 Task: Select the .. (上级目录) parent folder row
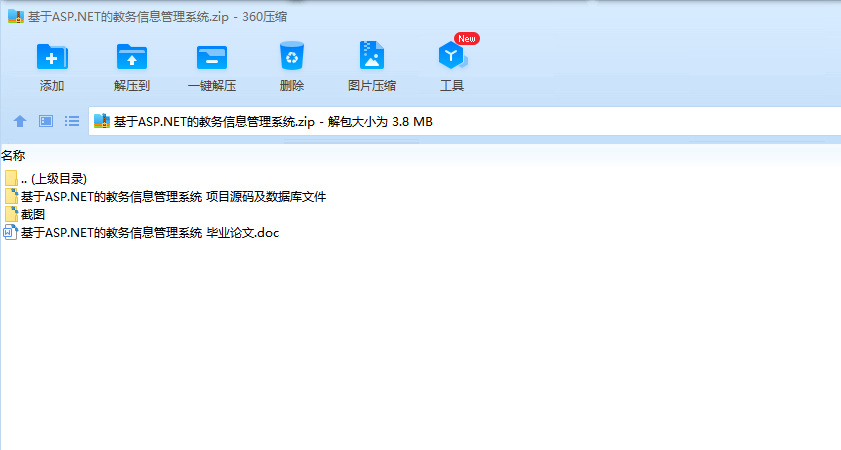click(46, 179)
